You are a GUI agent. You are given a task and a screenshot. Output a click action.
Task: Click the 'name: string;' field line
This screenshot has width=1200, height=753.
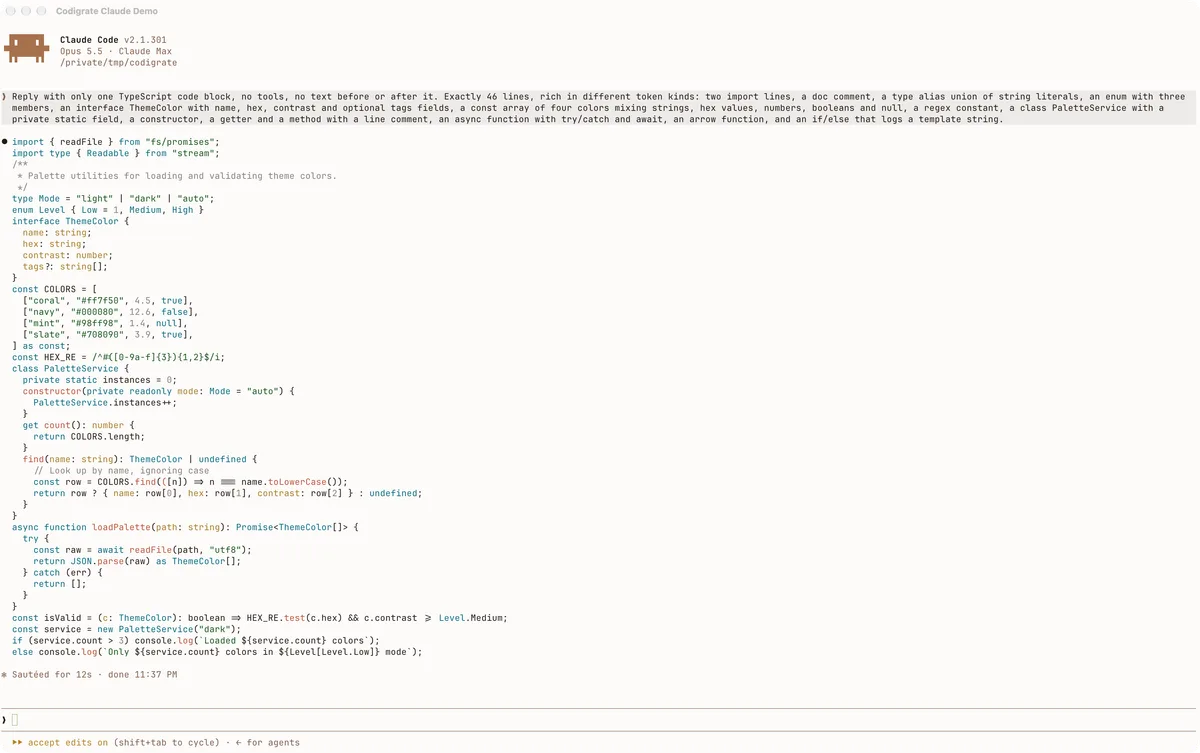click(x=57, y=232)
